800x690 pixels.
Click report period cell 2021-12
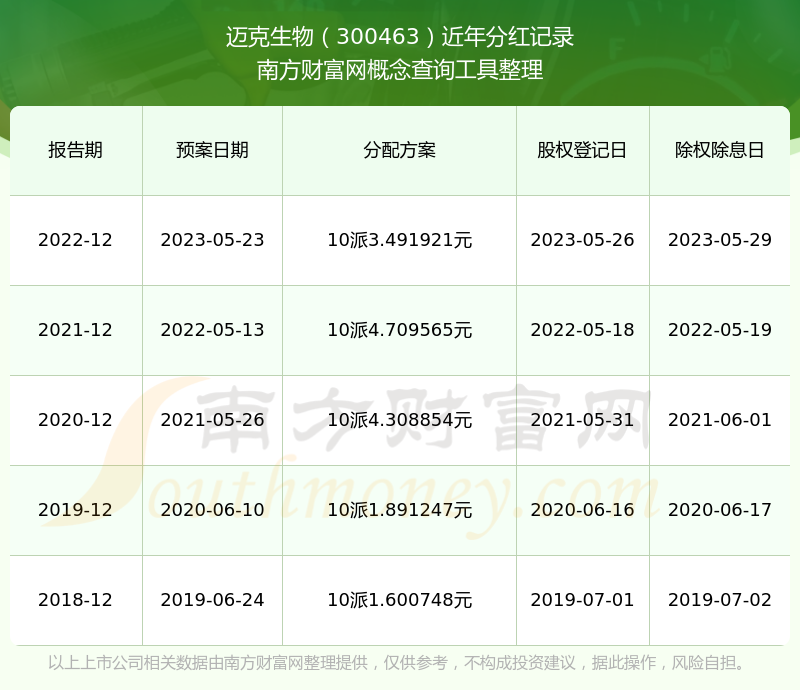point(76,330)
